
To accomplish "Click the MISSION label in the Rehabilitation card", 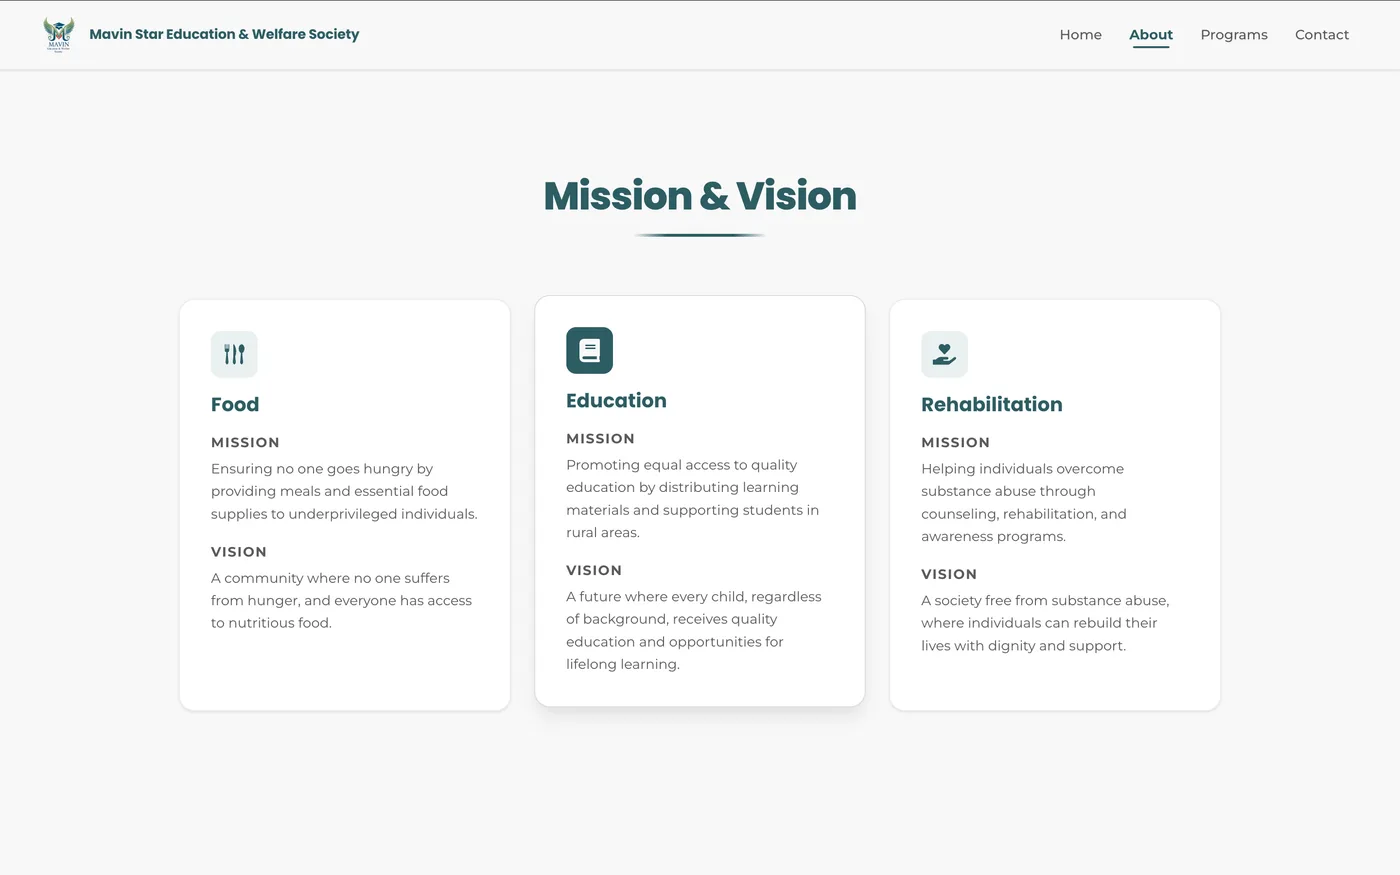I will pyautogui.click(x=955, y=442).
